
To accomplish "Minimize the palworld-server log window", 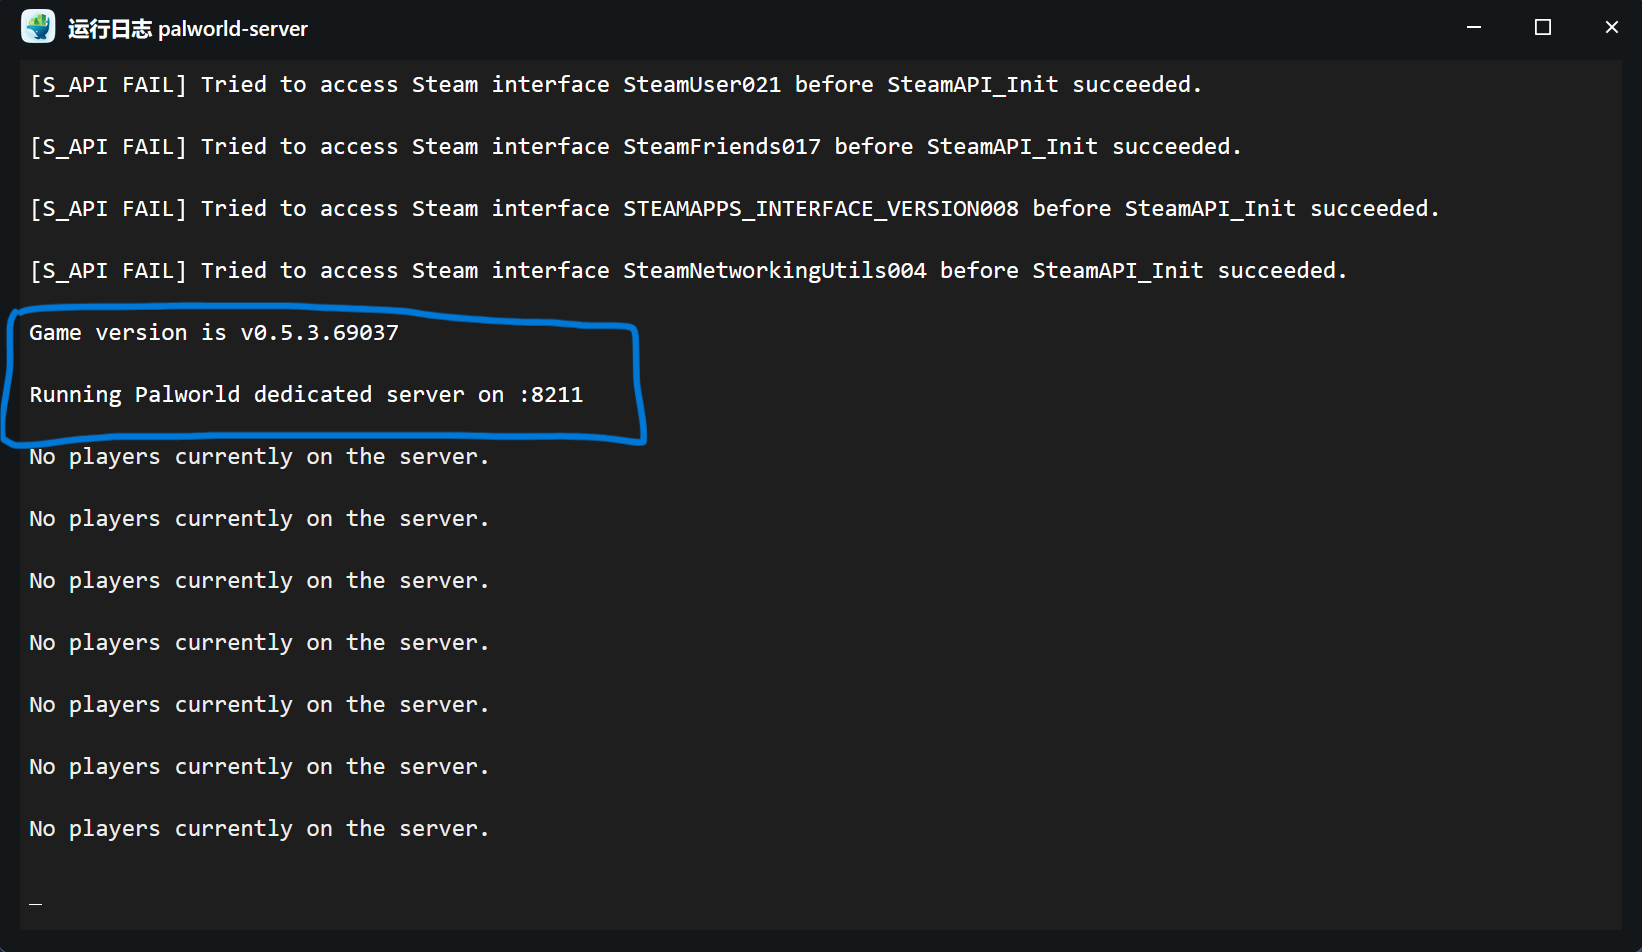I will 1473,27.
